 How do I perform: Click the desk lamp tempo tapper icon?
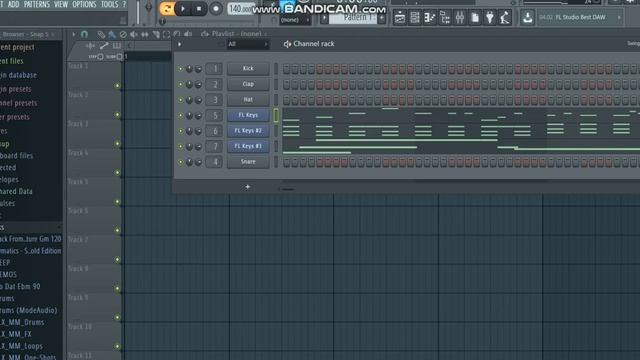click(505, 18)
